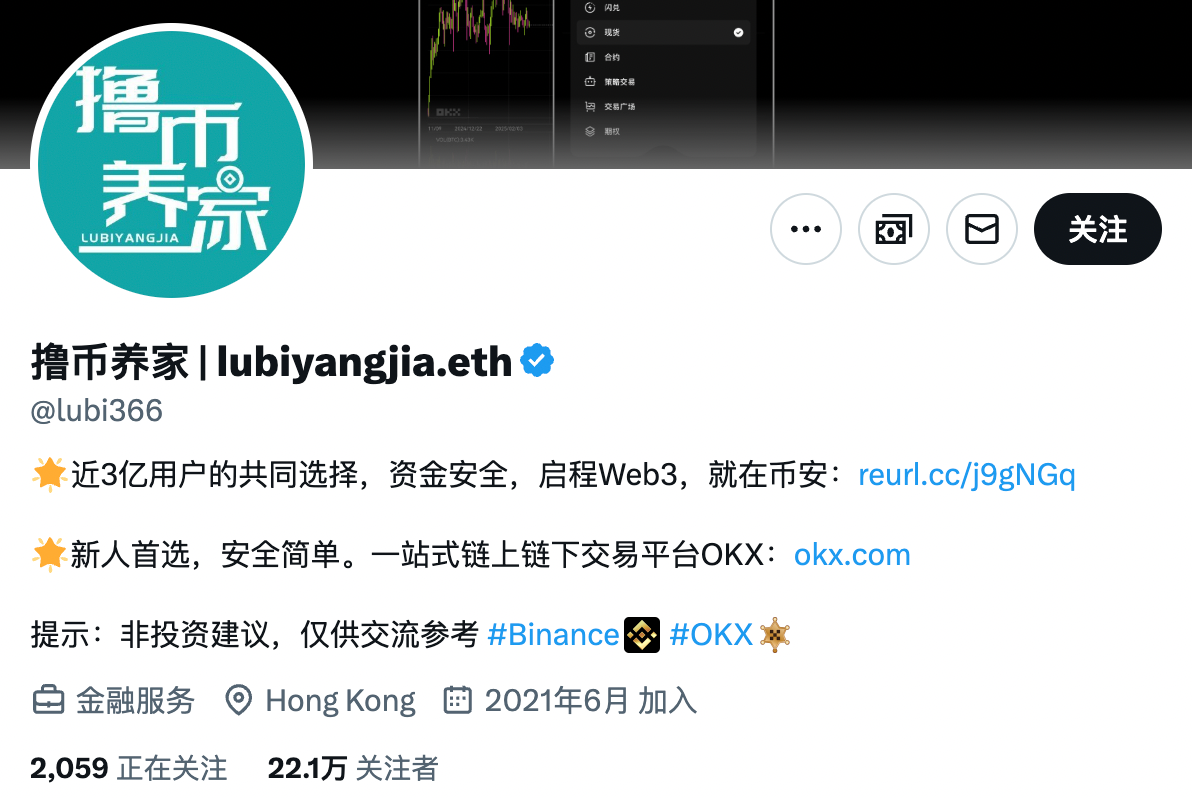The width and height of the screenshot is (1192, 798).
Task: Click the briefcase 金融服务 category icon
Action: [x=49, y=700]
